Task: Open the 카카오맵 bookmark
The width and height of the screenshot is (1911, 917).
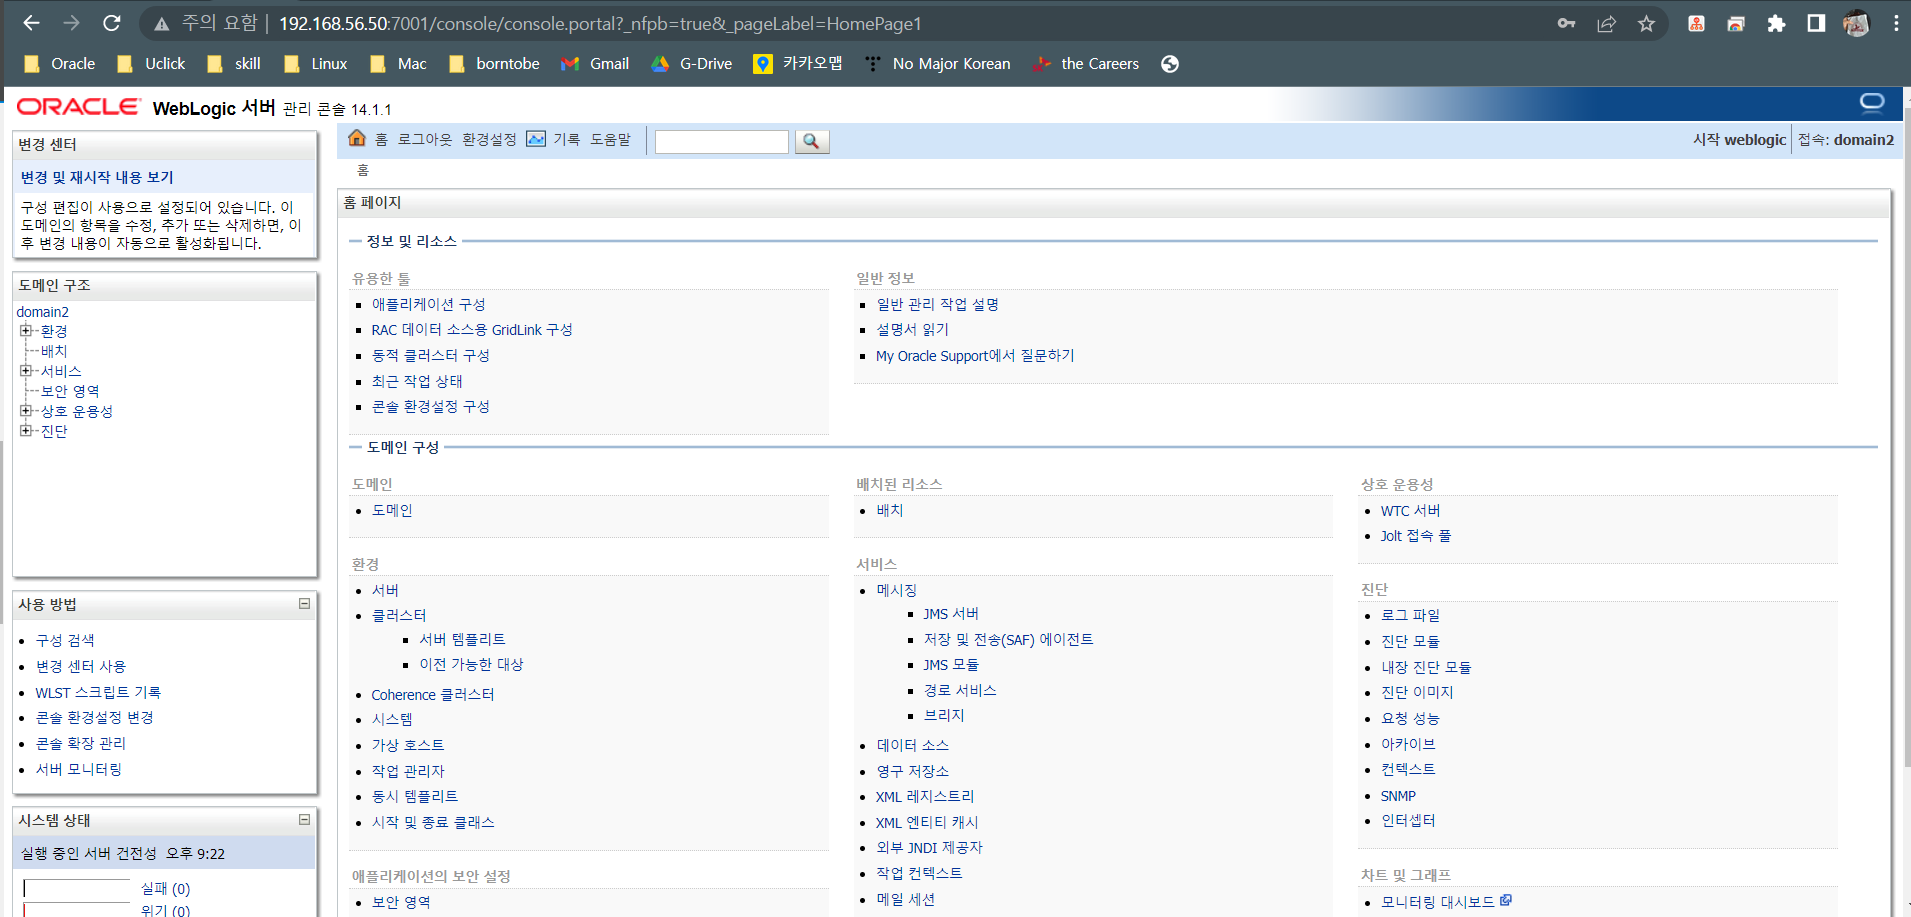Action: (797, 64)
